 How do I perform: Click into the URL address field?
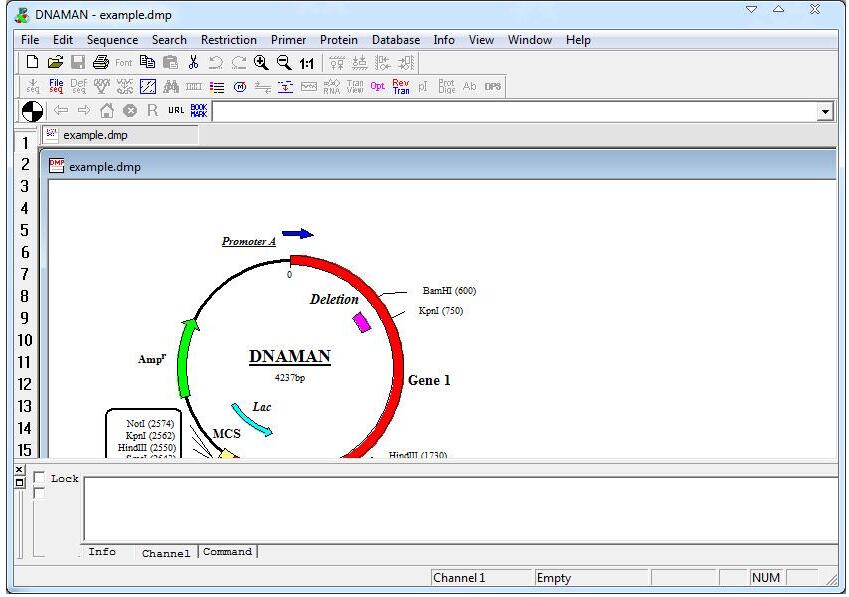515,112
